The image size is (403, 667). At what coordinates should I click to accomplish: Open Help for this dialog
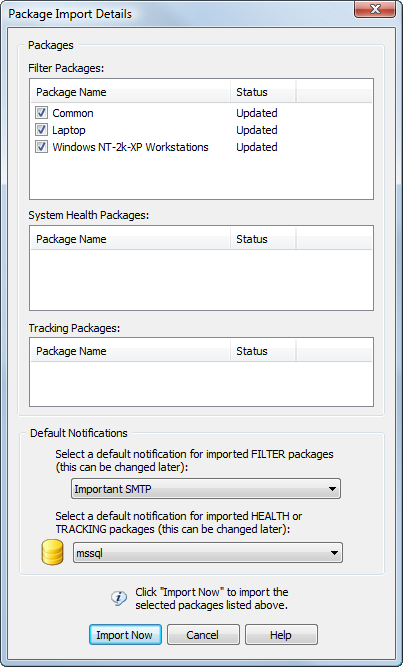pos(281,635)
